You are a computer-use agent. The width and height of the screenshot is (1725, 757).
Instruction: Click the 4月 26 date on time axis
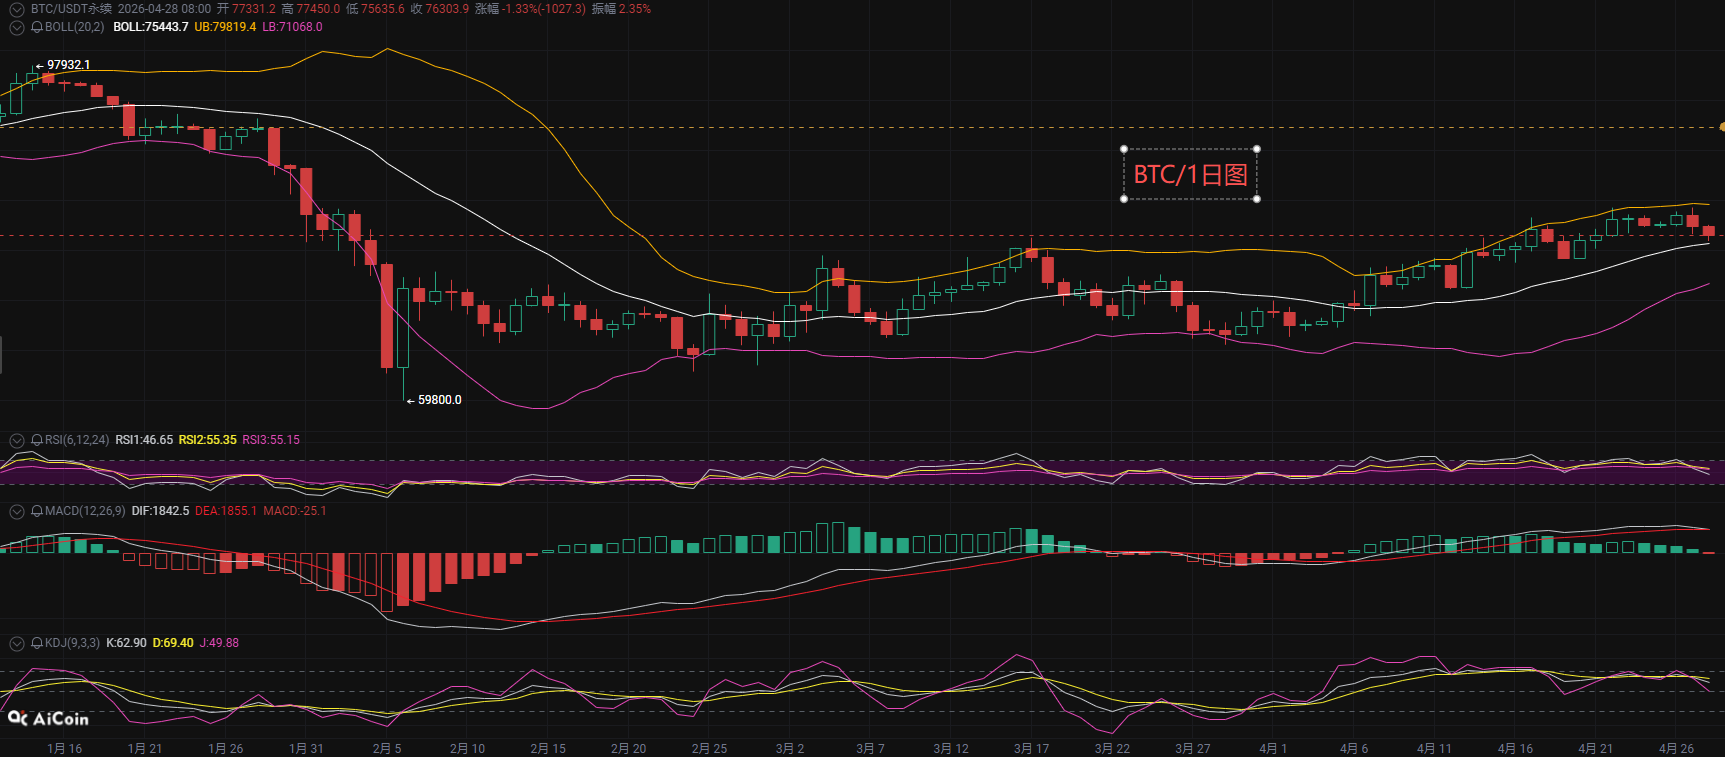coord(1676,748)
